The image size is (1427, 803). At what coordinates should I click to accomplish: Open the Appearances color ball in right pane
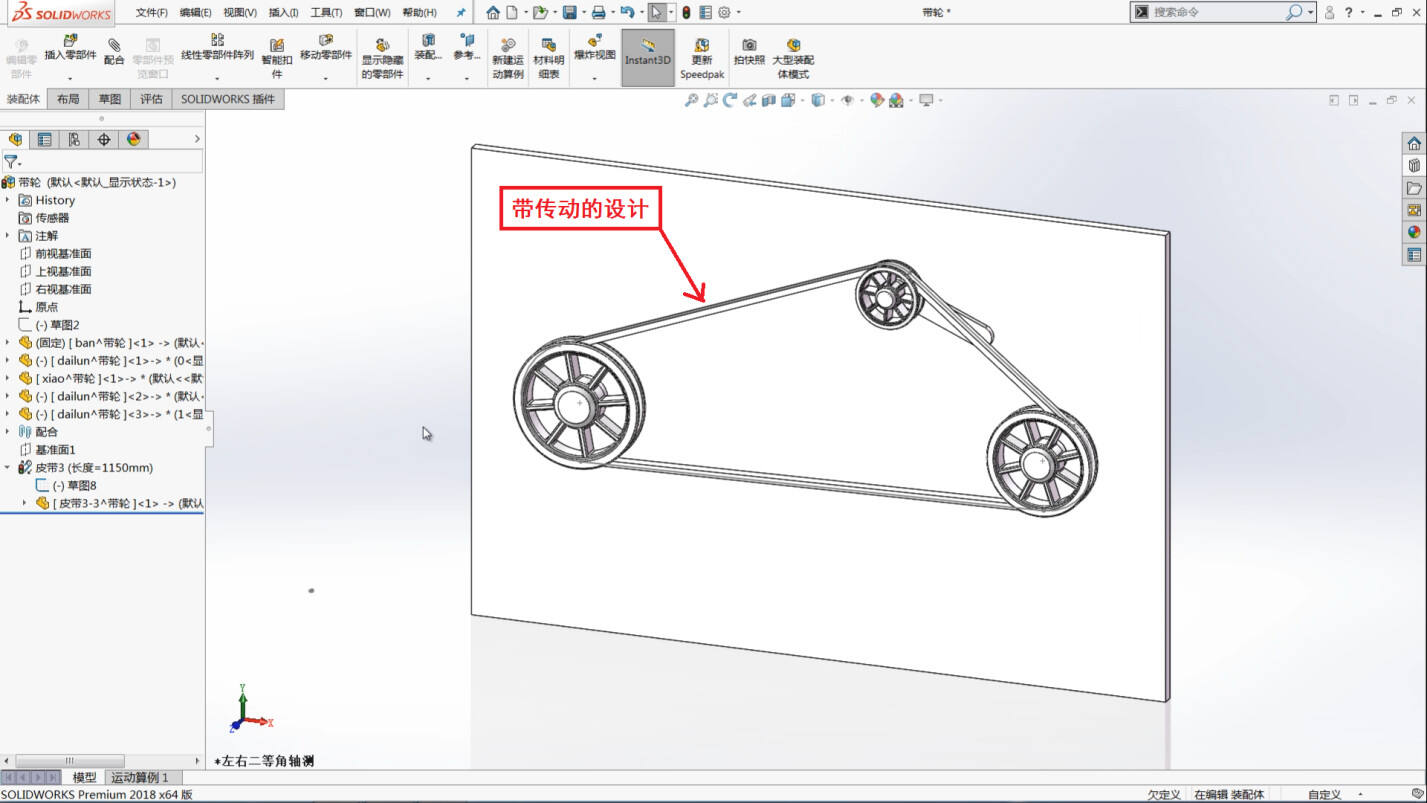1414,232
